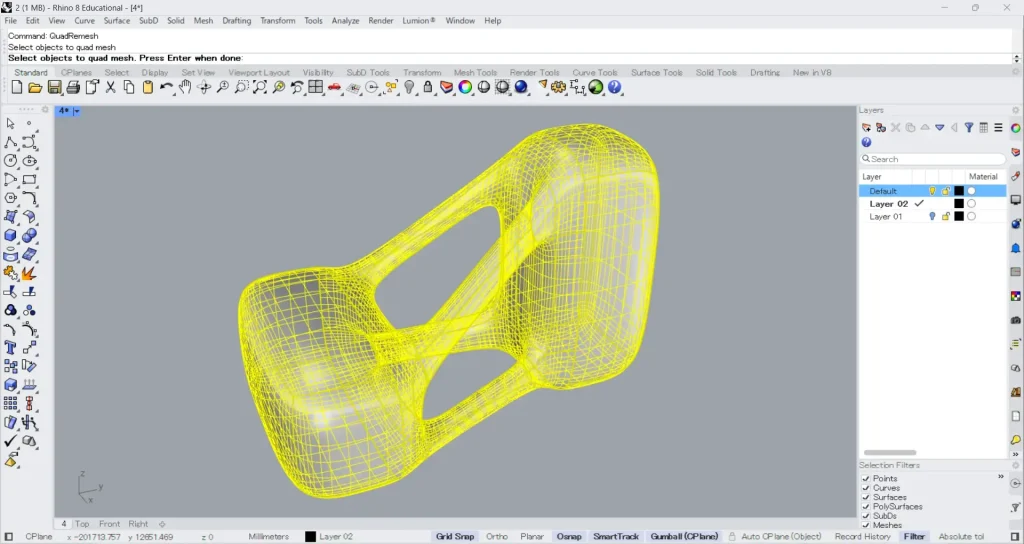The width and height of the screenshot is (1024, 544).
Task: Toggle the PolySurfaces selection filter checkbox
Action: tap(866, 507)
